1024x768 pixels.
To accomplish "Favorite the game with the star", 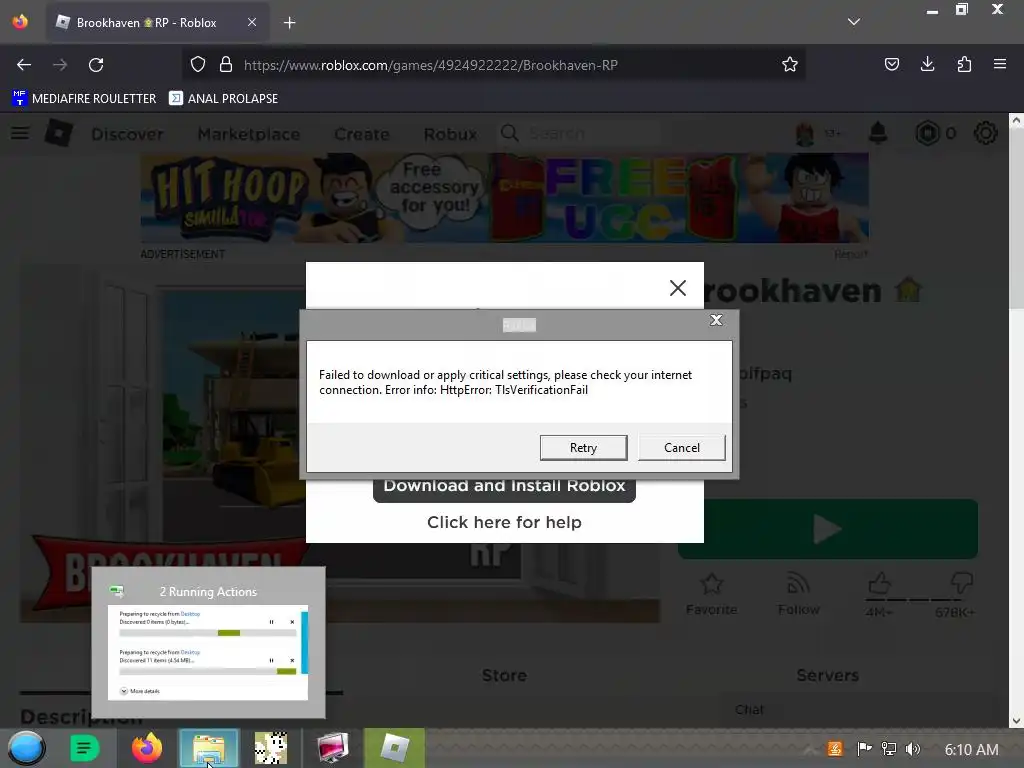I will click(x=711, y=593).
